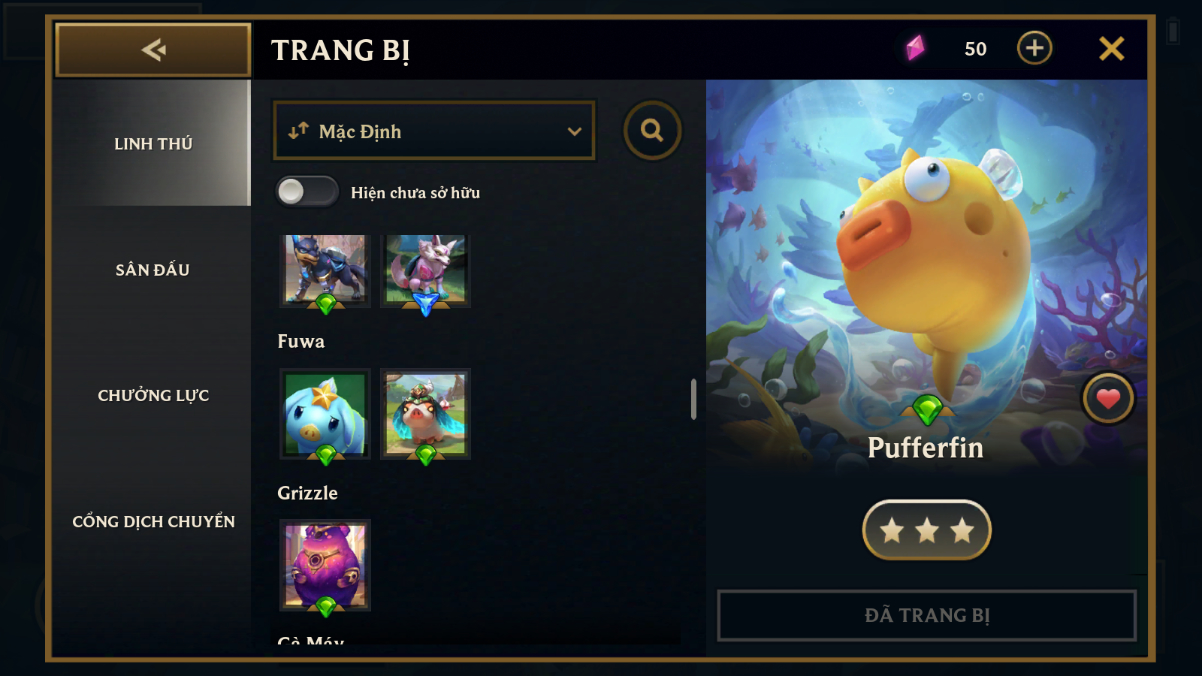Open the Mặc Định sort dropdown
Screen dimensions: 1202x676
tap(434, 131)
